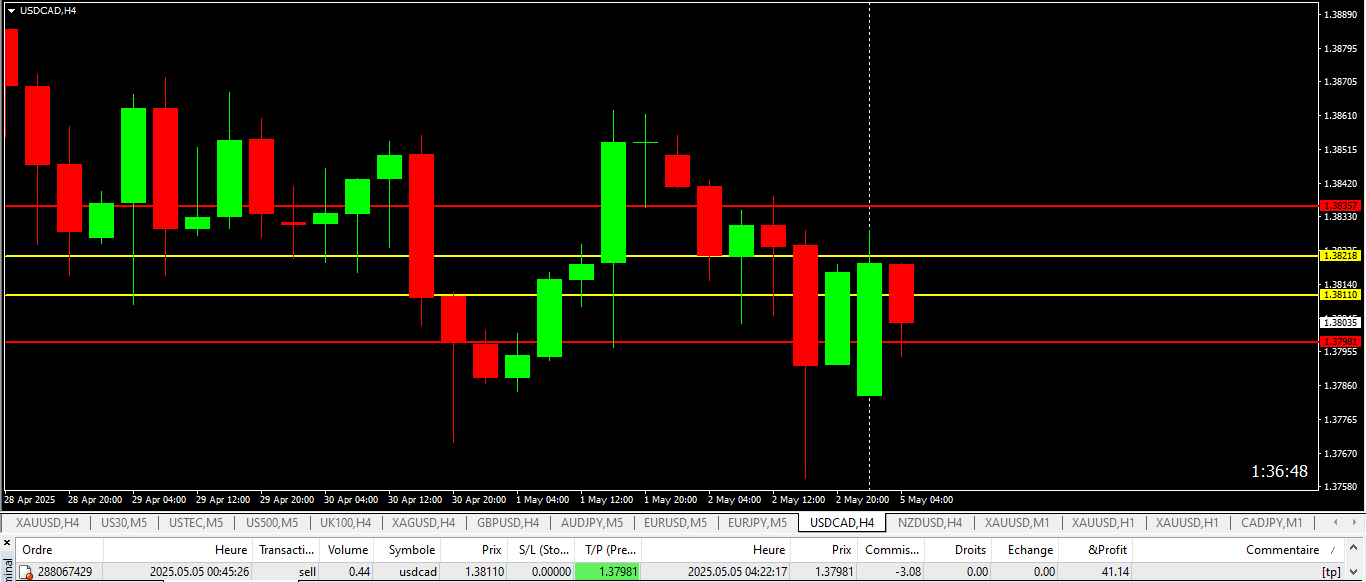Open the USDCAD,H4 chart title dropdown arrow
Viewport: 1366px width, 582px height.
(11, 10)
